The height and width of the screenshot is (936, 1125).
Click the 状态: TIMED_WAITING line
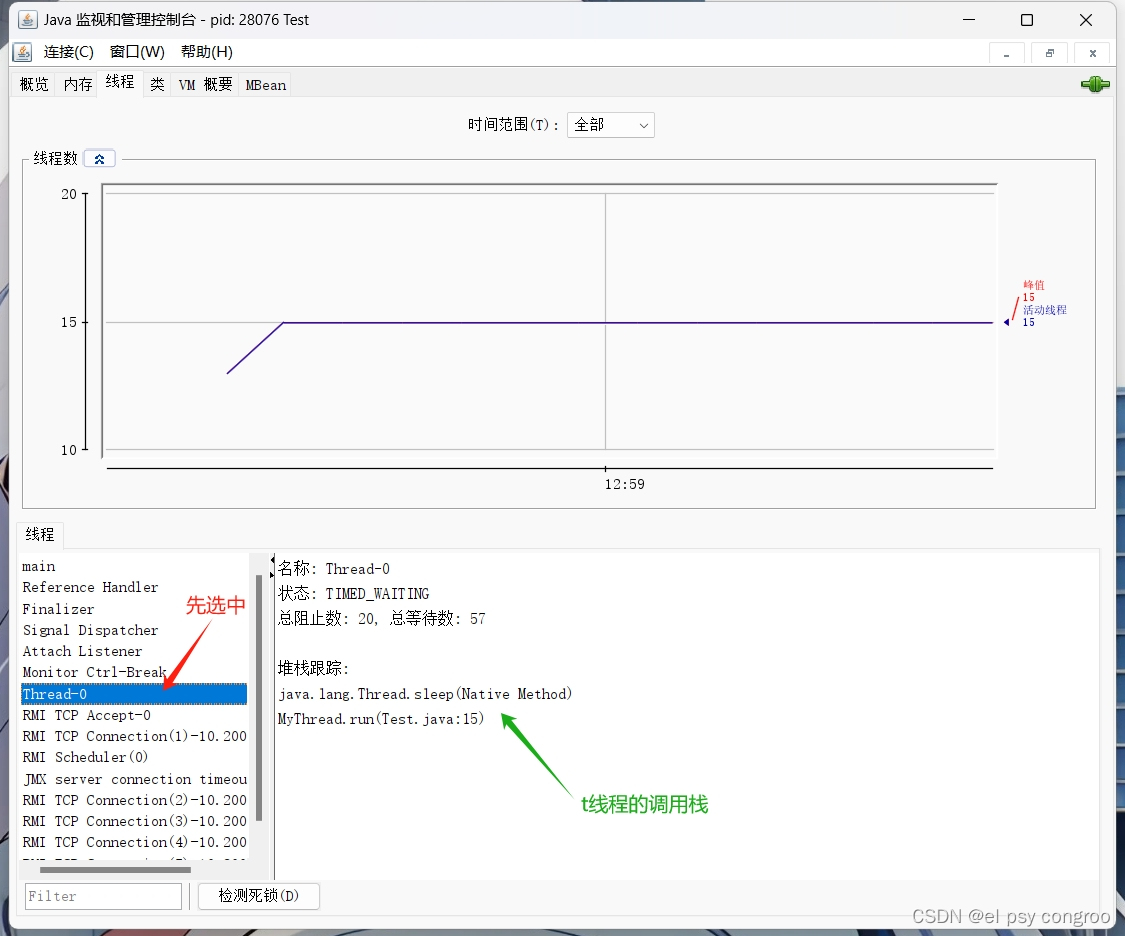click(x=354, y=594)
